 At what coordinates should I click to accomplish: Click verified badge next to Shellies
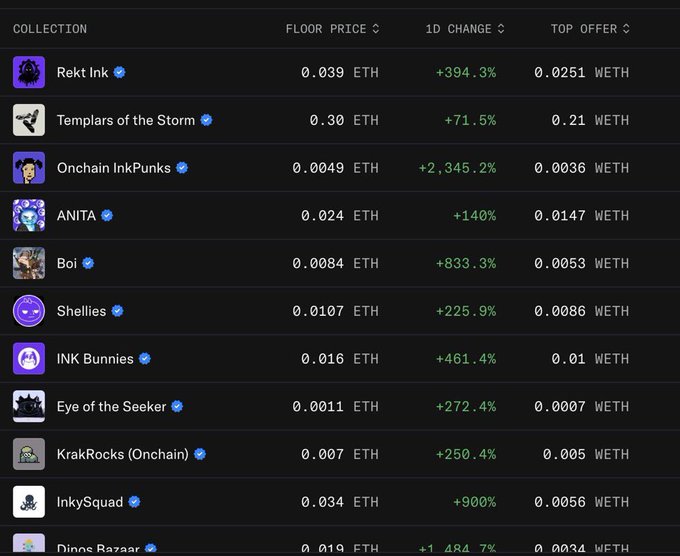[118, 311]
